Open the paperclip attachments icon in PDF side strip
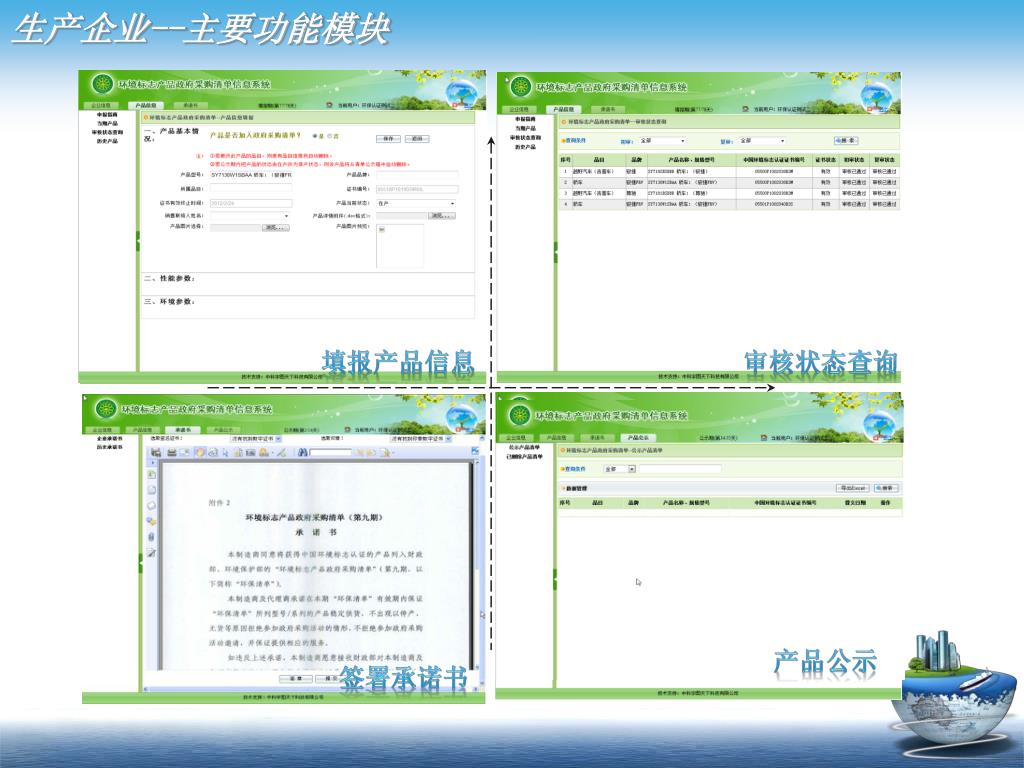The height and width of the screenshot is (768, 1024). coord(152,537)
